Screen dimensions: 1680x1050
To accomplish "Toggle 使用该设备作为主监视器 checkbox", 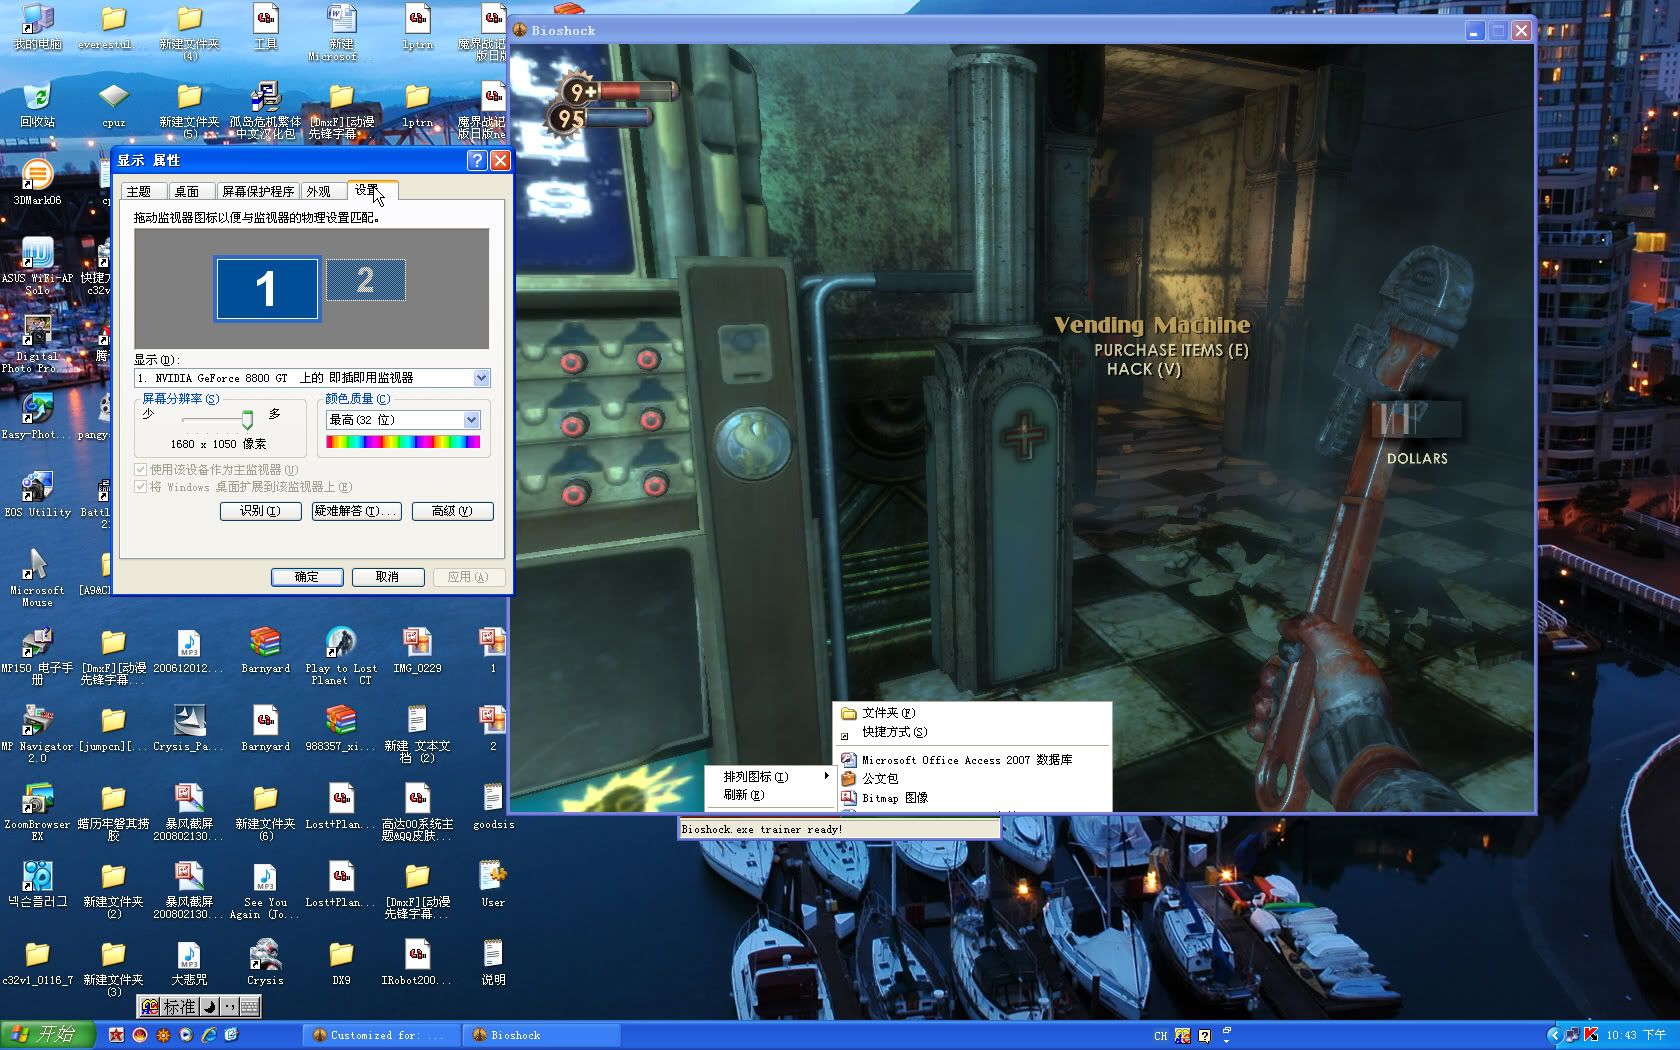I will [141, 470].
